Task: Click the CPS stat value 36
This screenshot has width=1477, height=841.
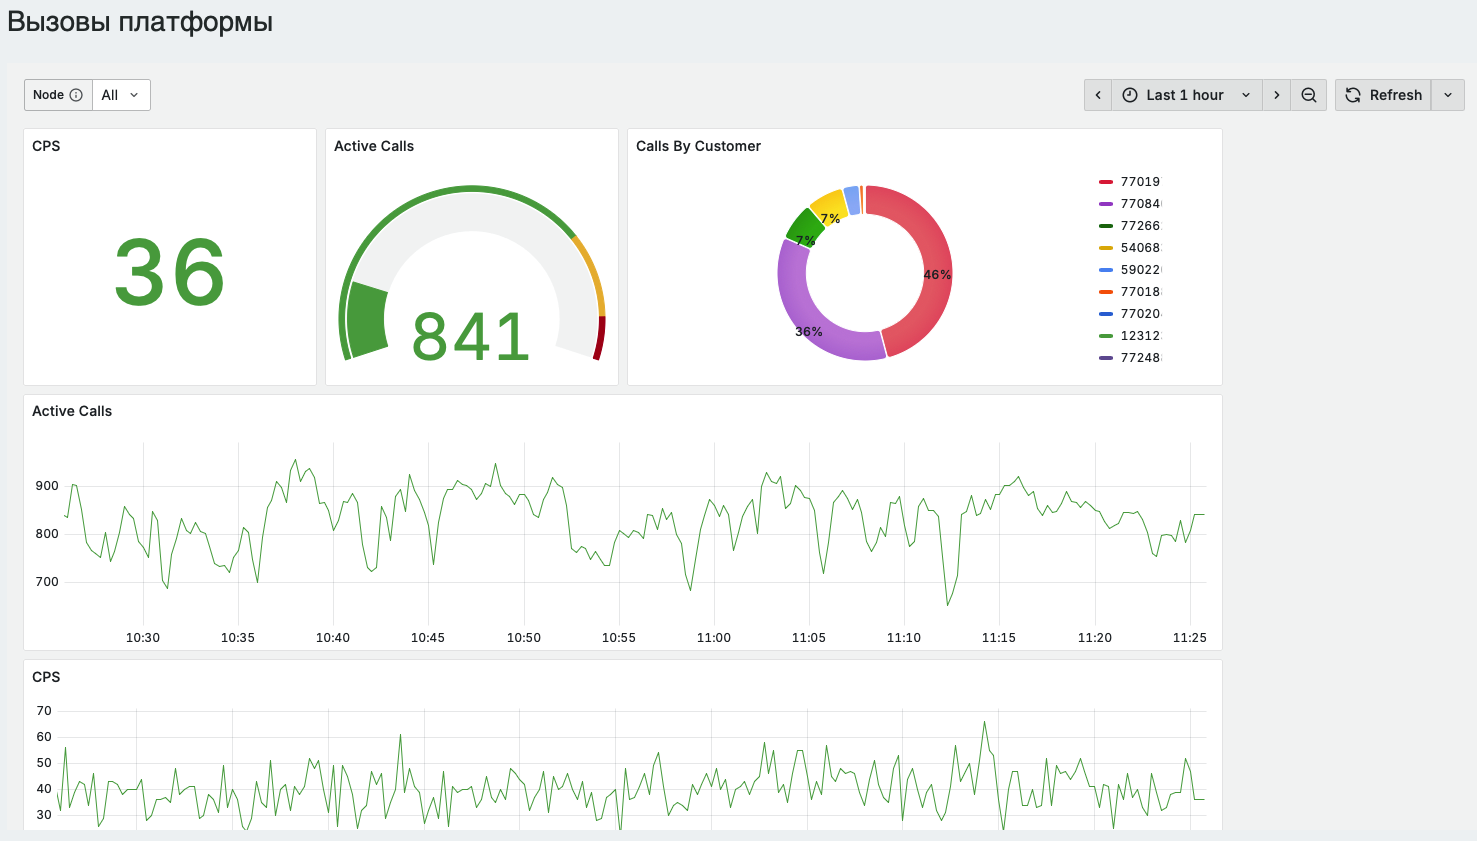Action: [170, 272]
